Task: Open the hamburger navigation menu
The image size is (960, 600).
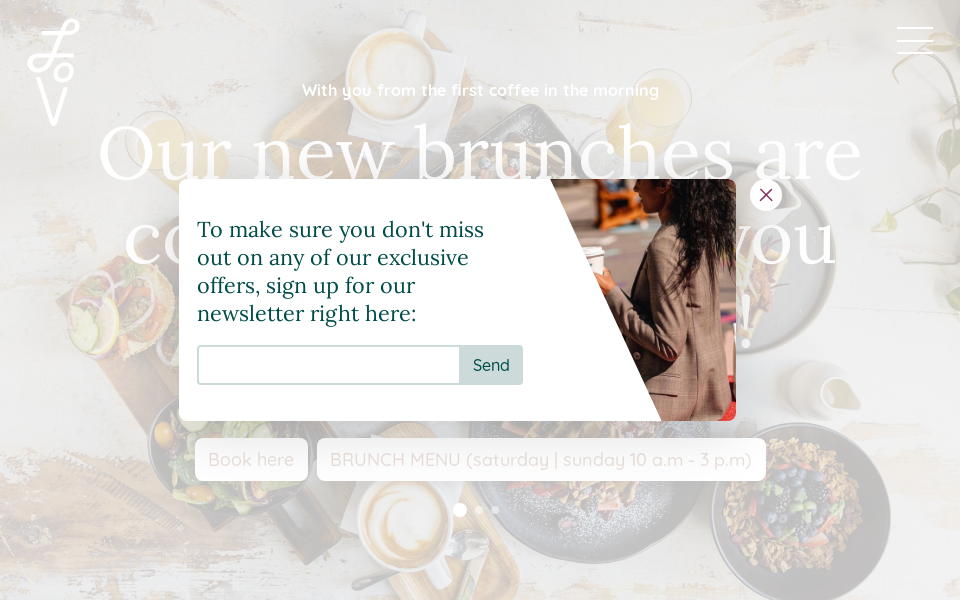Action: coord(915,40)
